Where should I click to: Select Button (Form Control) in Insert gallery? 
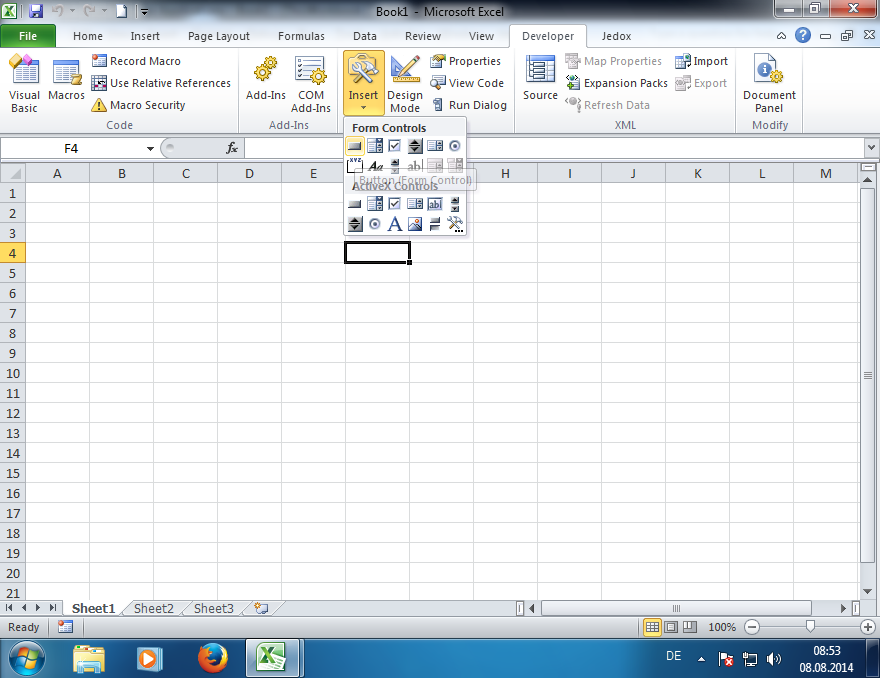tap(354, 146)
